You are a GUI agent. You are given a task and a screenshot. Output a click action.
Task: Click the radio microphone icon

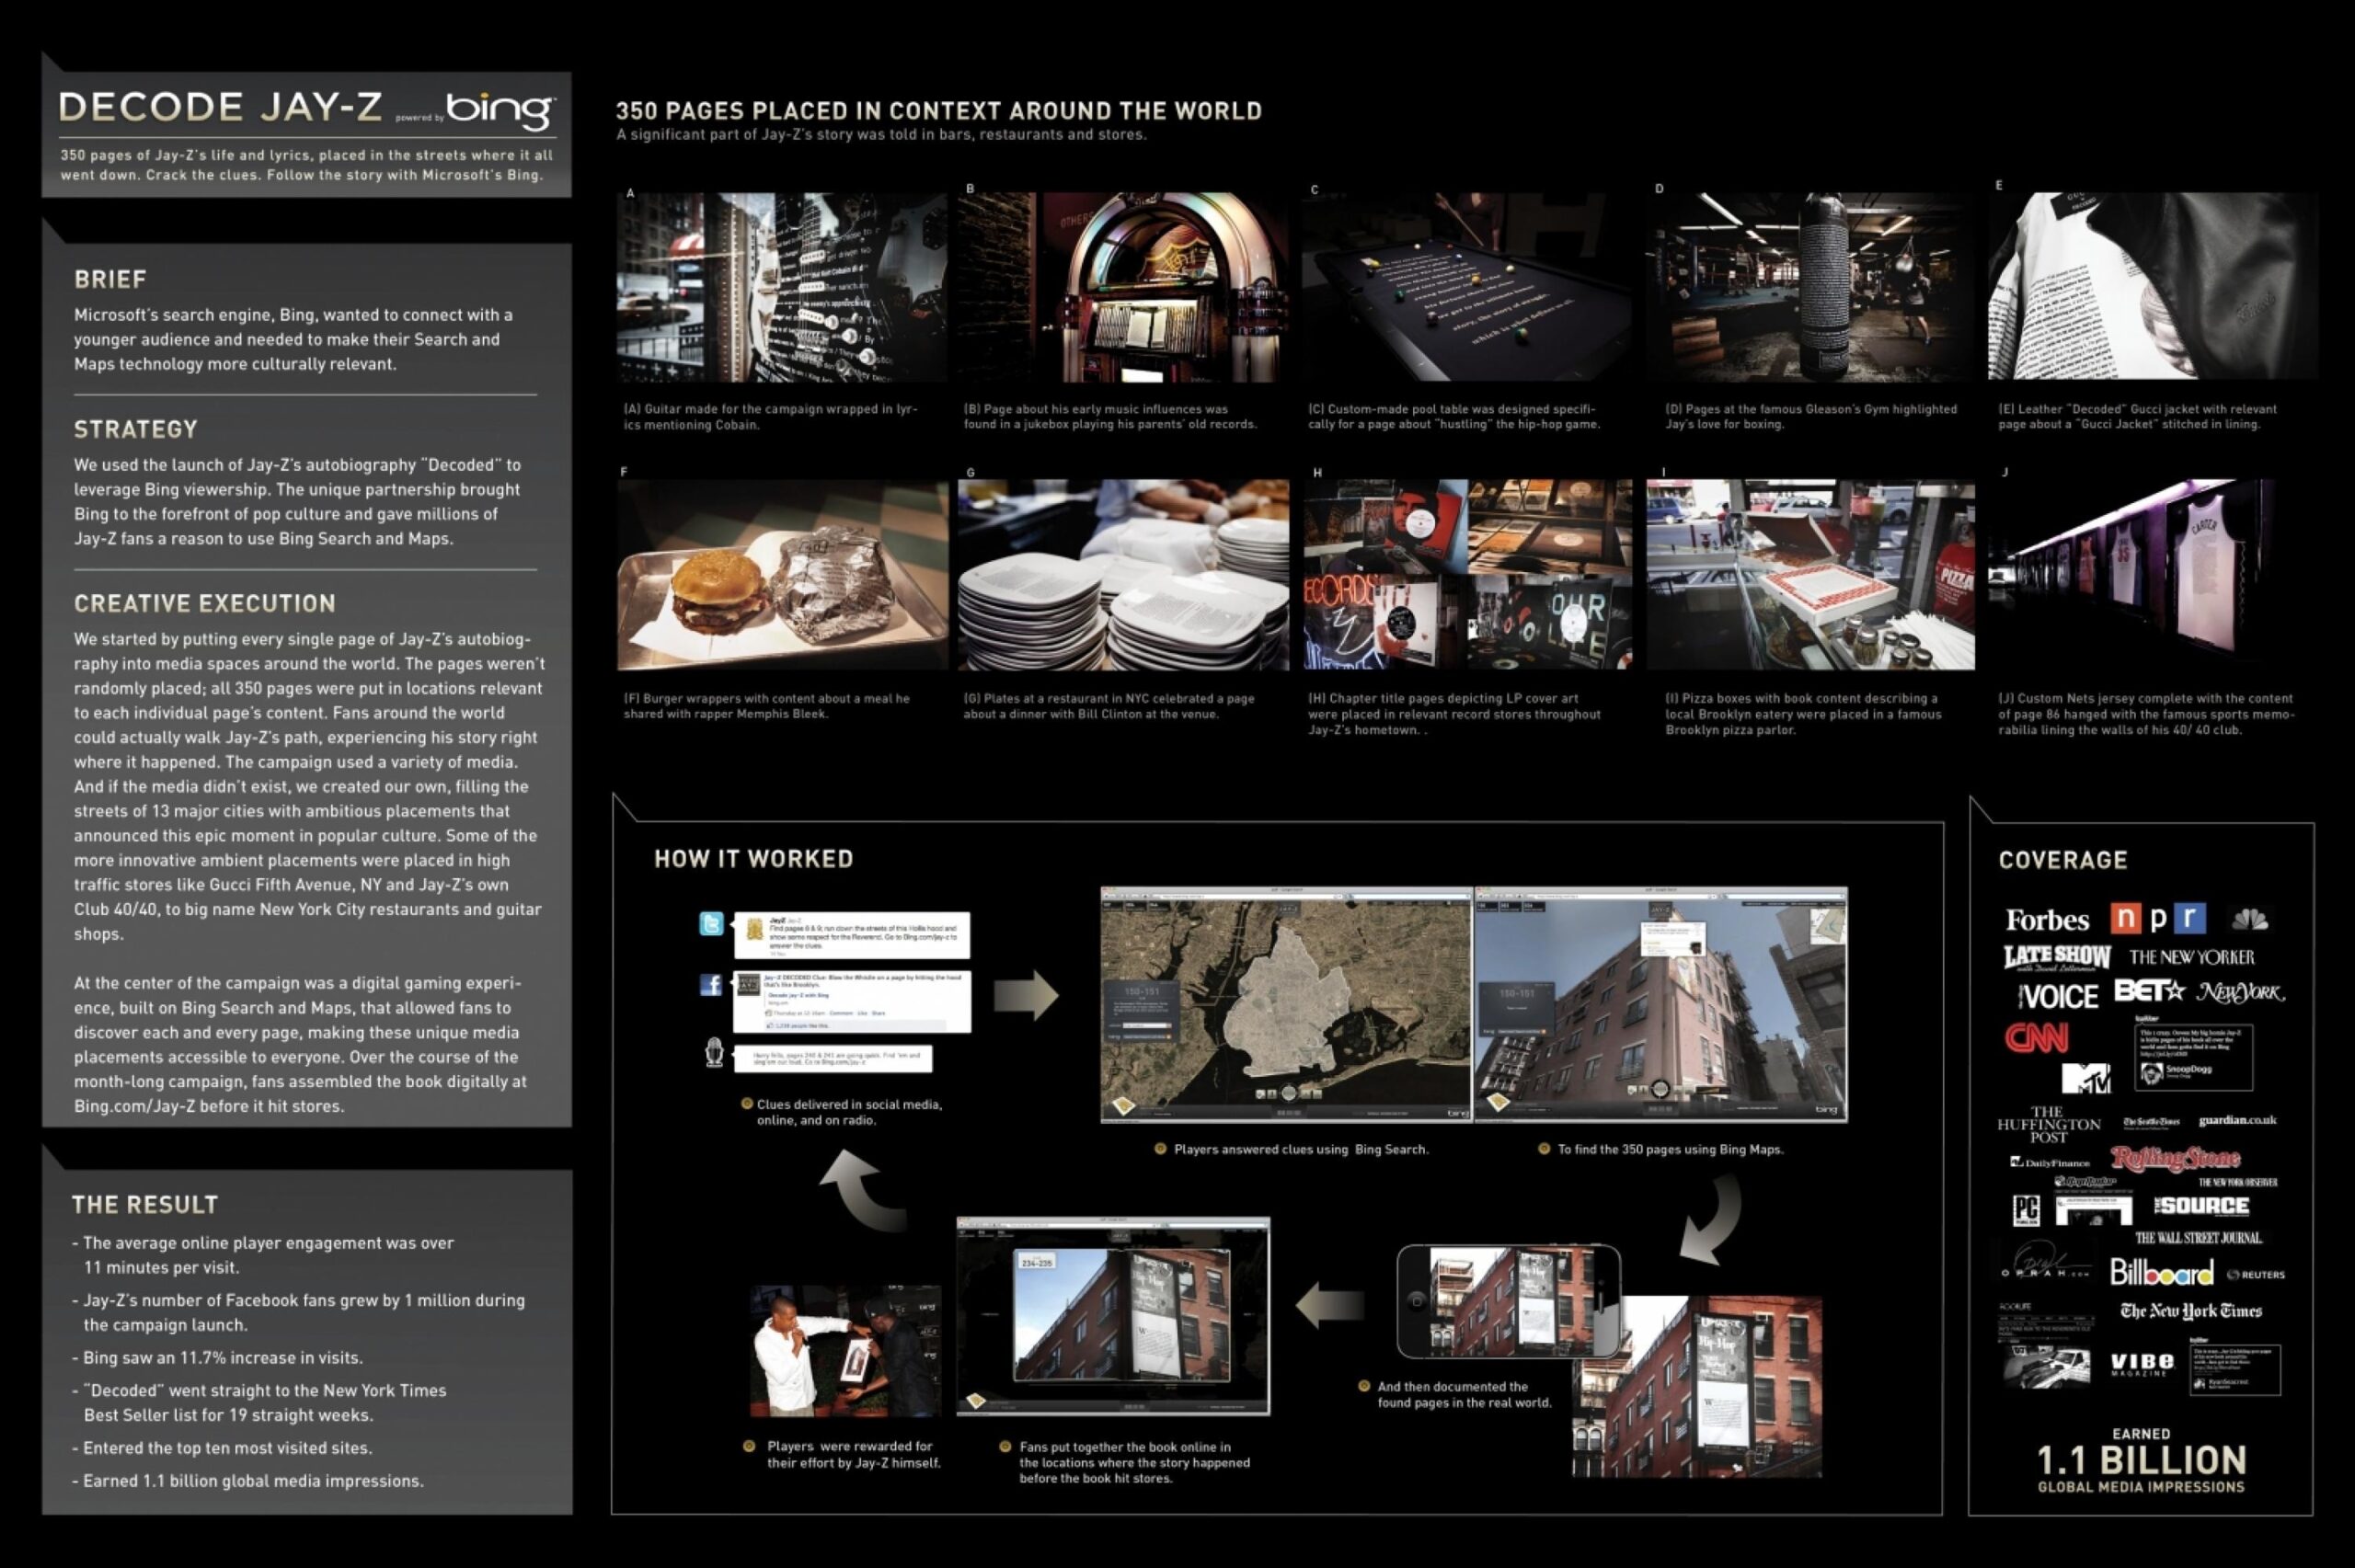click(x=714, y=1053)
